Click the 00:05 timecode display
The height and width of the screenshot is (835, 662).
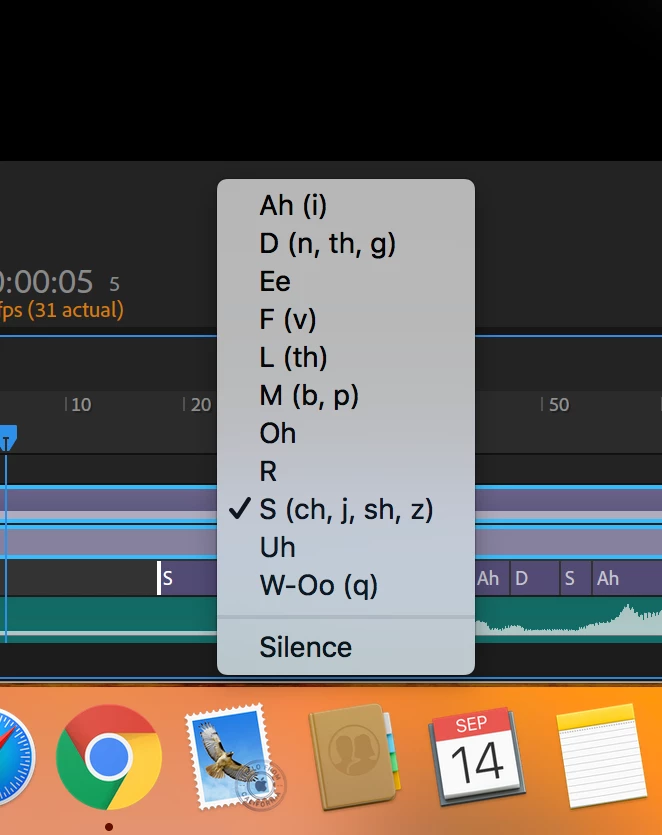[x=47, y=282]
